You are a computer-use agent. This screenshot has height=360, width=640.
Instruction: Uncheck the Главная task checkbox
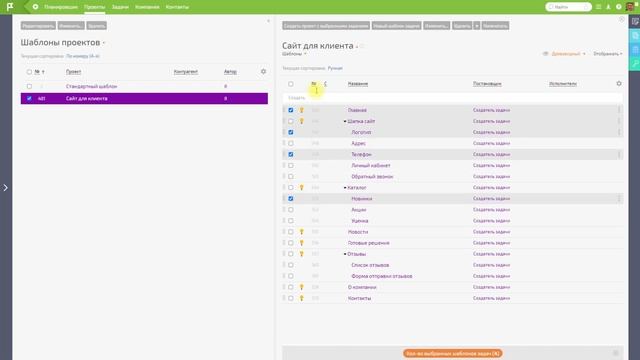[x=291, y=110]
